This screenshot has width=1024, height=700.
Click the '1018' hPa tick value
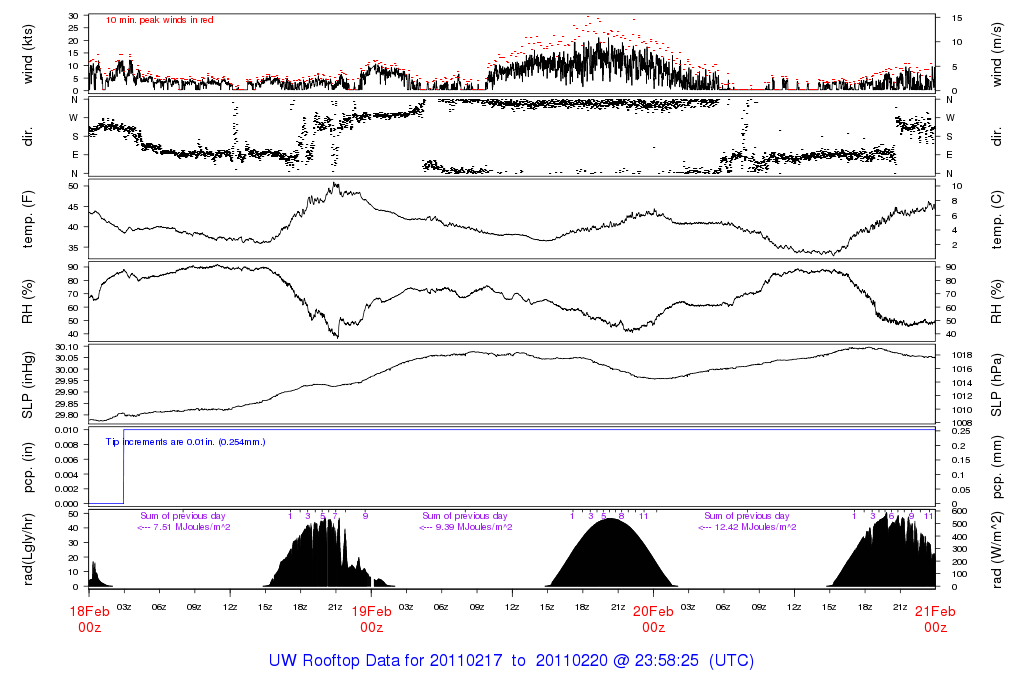[962, 355]
